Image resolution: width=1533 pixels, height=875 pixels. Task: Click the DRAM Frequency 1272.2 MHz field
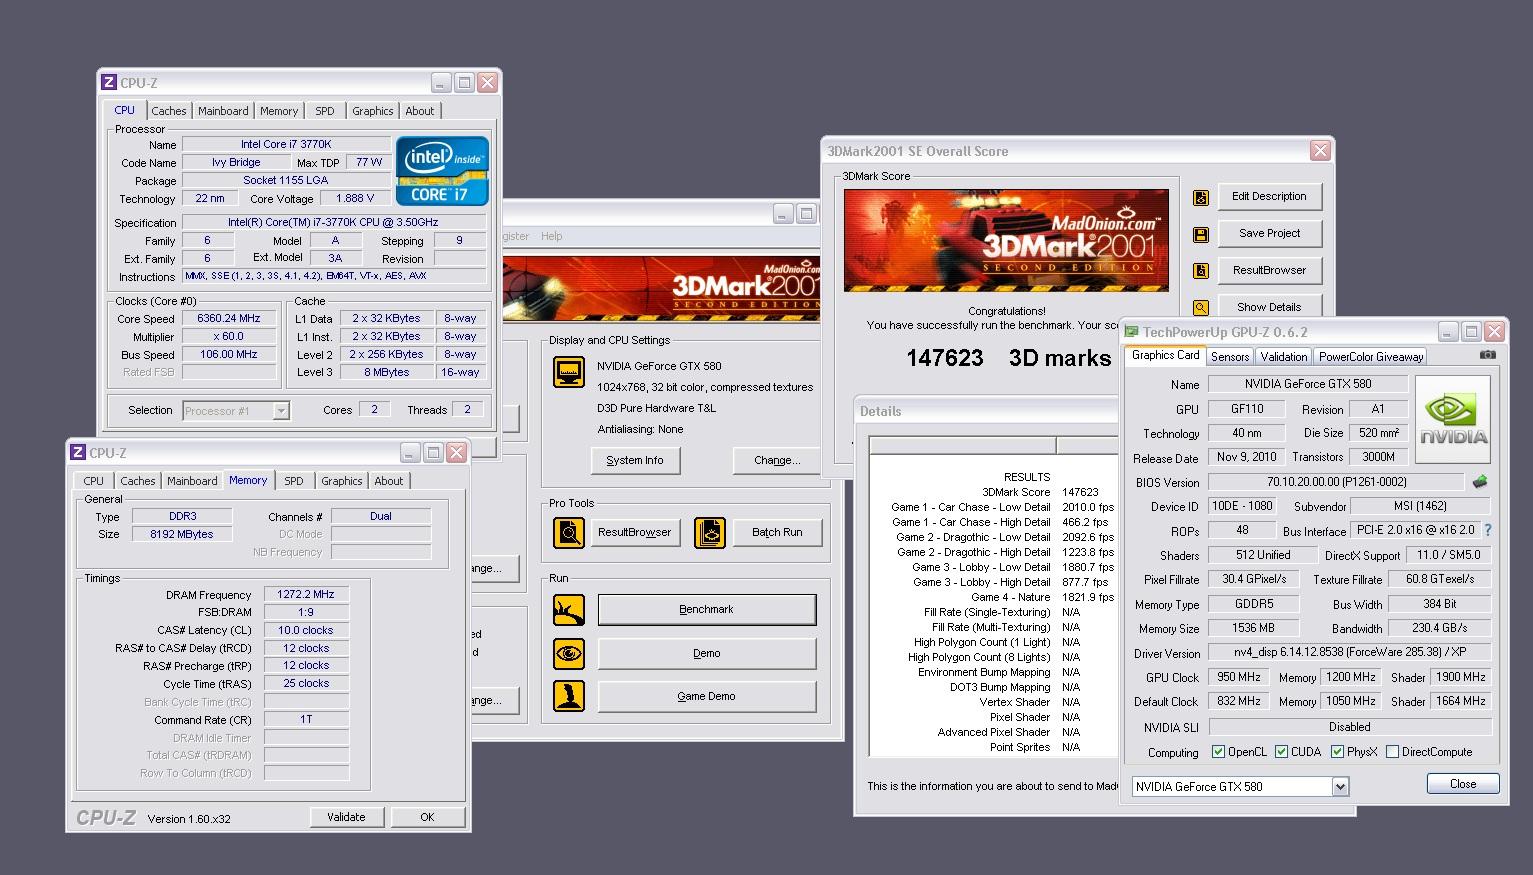(x=306, y=594)
